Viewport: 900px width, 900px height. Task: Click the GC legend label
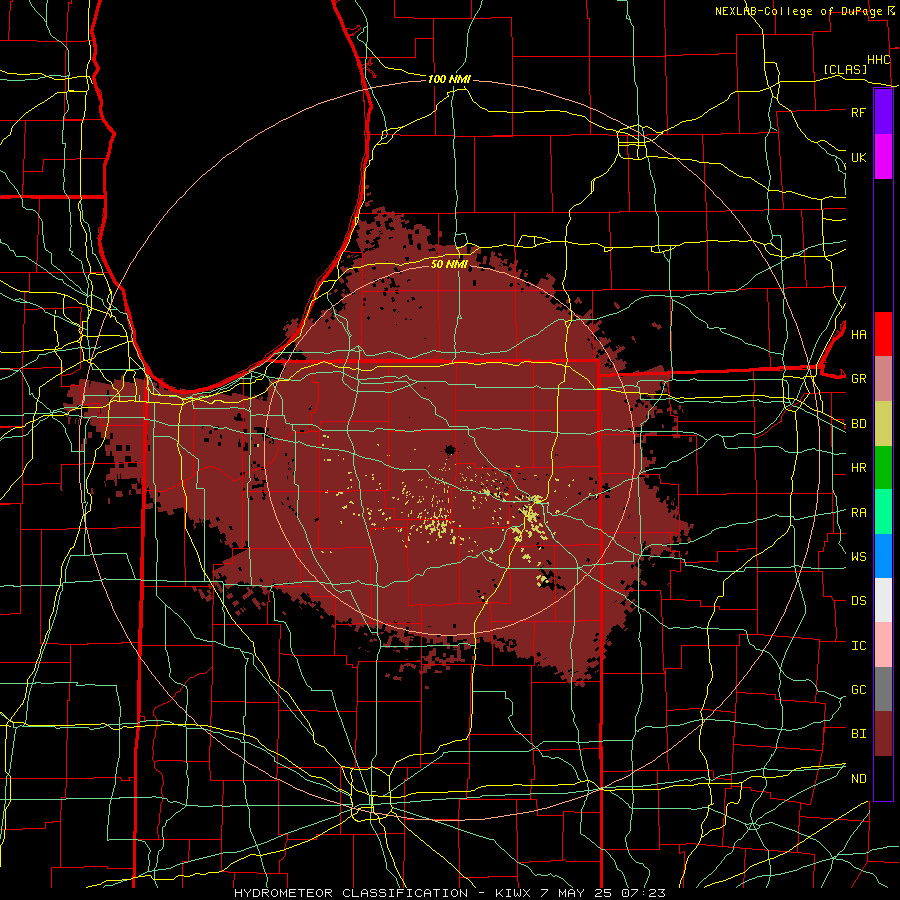pos(858,690)
